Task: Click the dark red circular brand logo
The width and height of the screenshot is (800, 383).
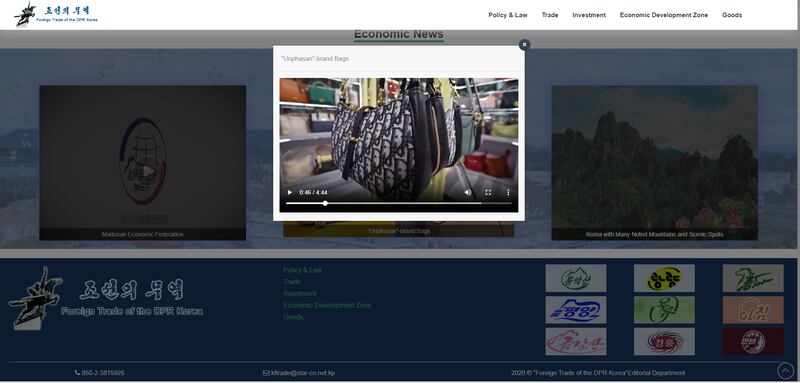Action: click(x=753, y=341)
